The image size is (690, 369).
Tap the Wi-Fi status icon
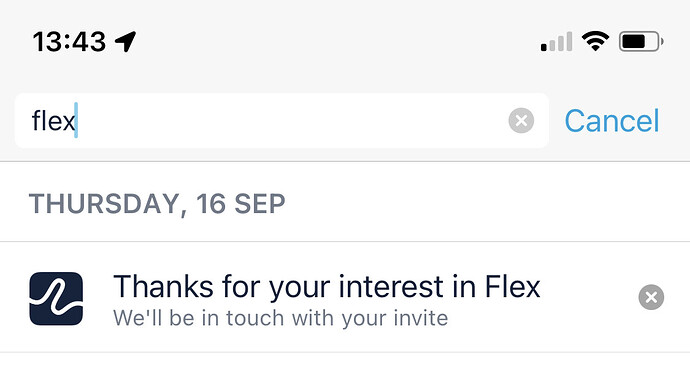pyautogui.click(x=595, y=42)
